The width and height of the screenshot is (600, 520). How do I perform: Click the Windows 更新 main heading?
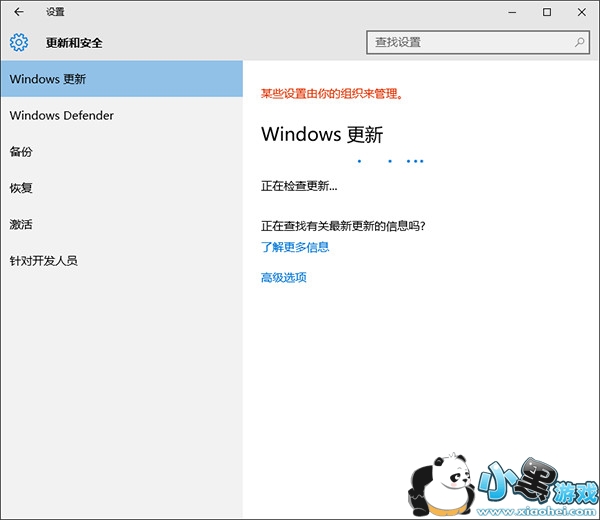(322, 134)
